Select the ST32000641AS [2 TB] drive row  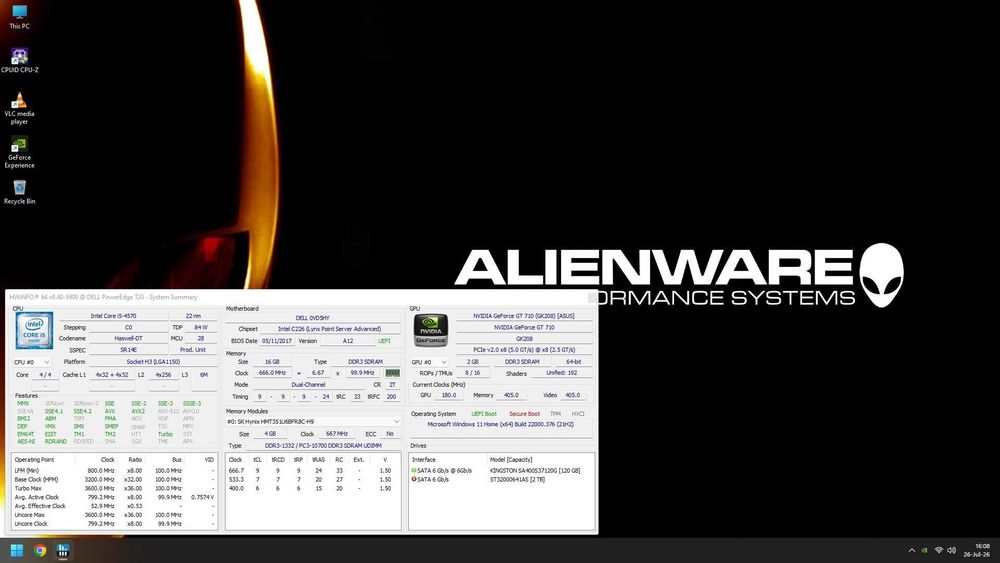pos(502,479)
